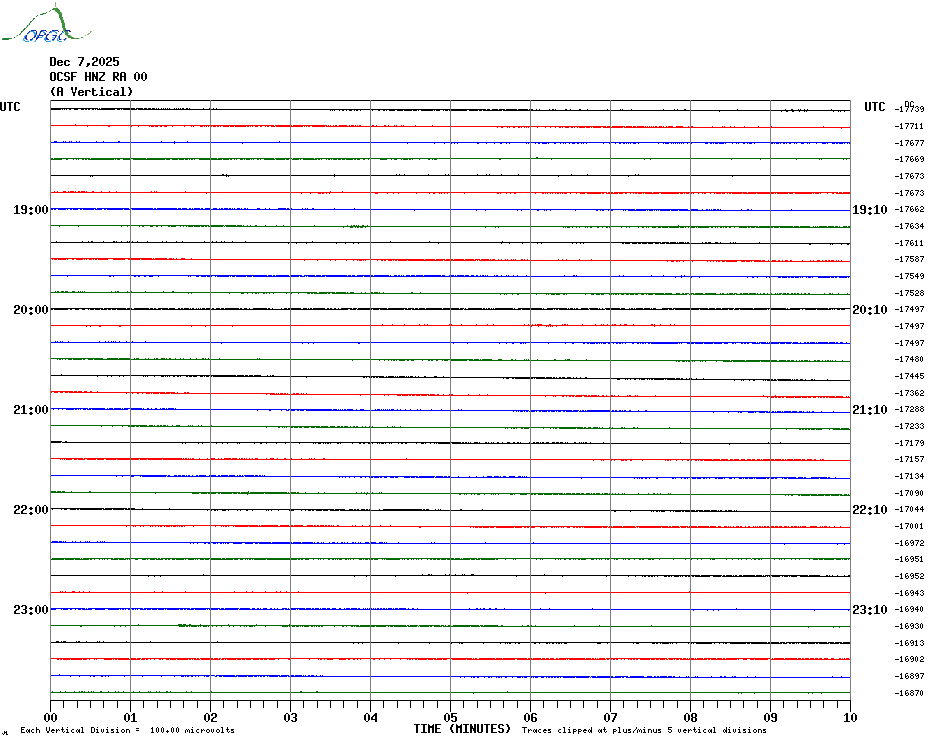
Task: Click the DC offset value -17677
Action: (x=909, y=143)
